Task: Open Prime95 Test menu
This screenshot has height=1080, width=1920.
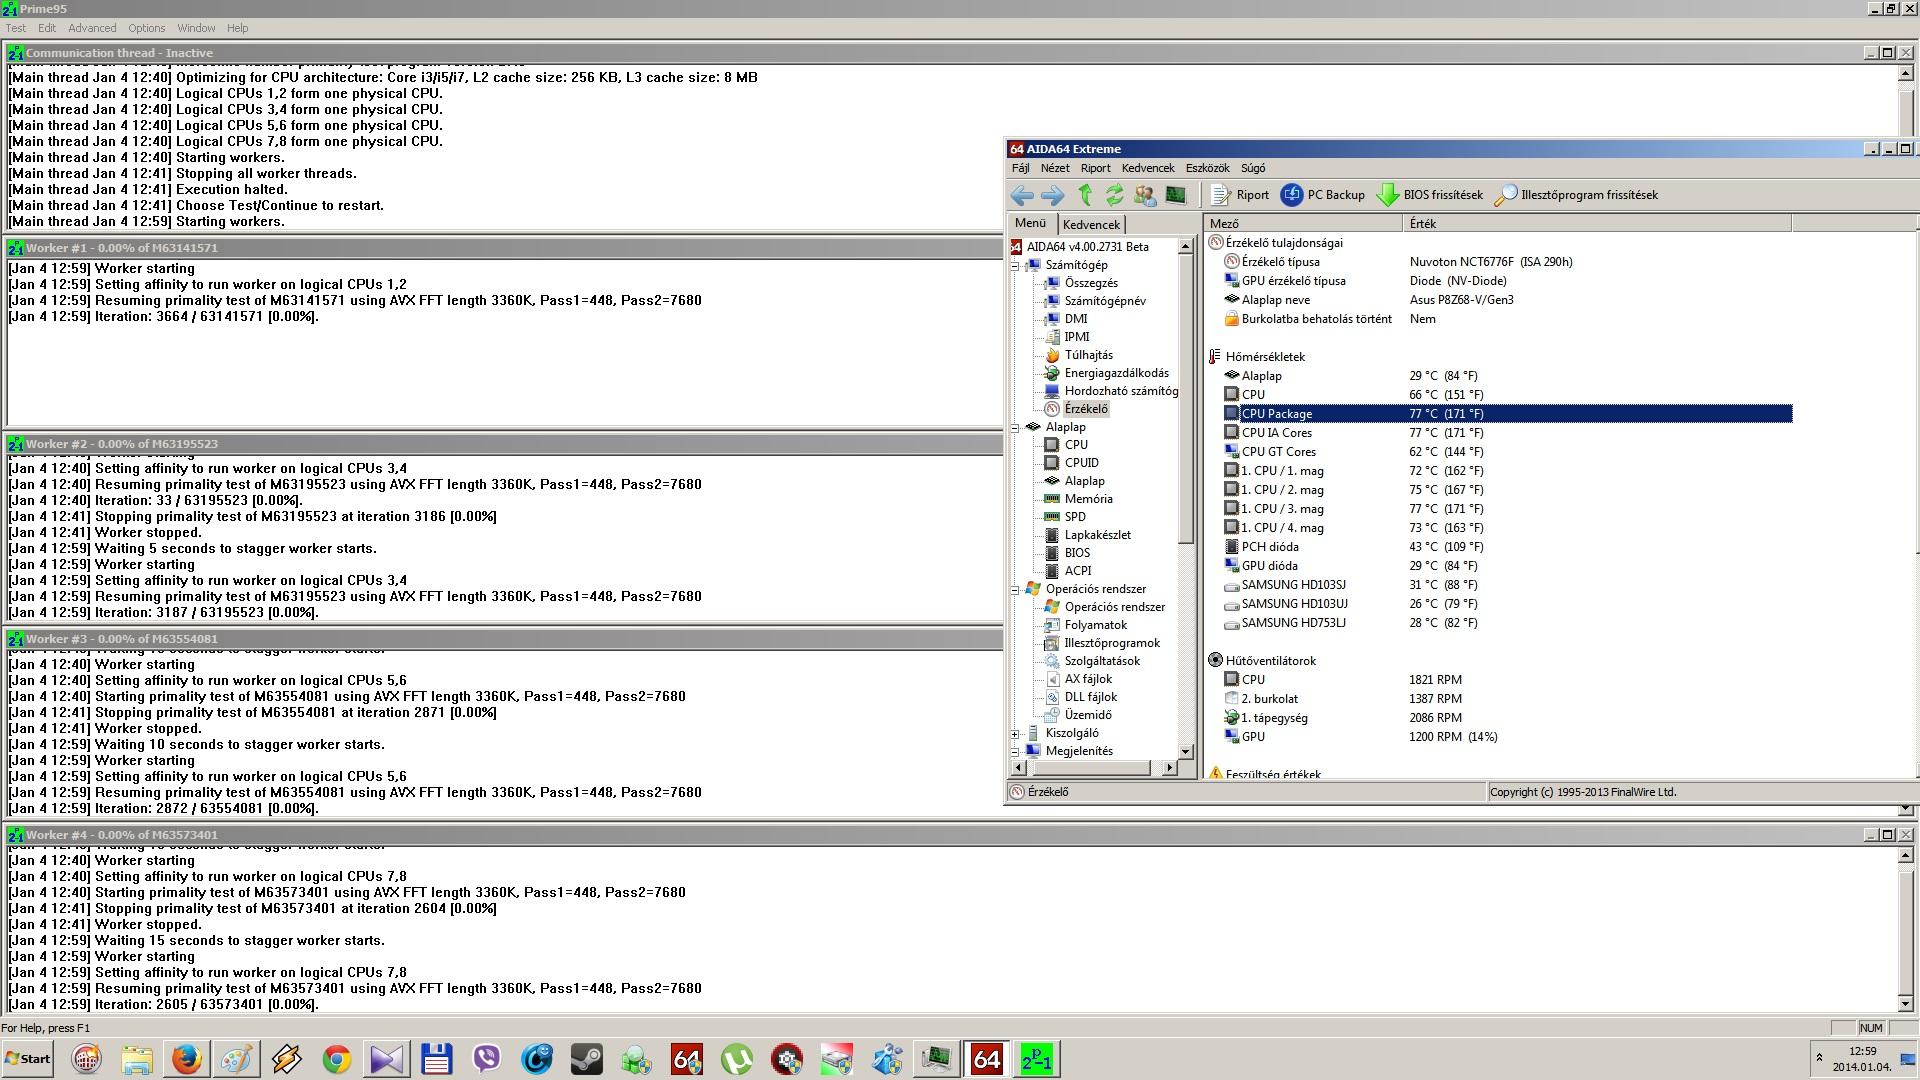Action: click(16, 28)
